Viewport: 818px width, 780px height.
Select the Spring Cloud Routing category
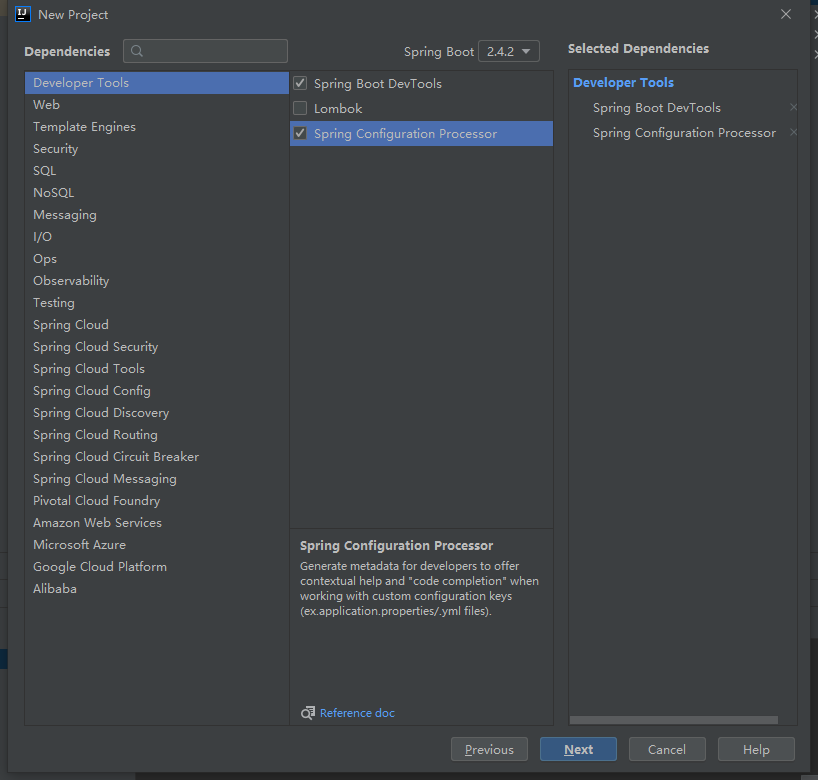coord(157,435)
